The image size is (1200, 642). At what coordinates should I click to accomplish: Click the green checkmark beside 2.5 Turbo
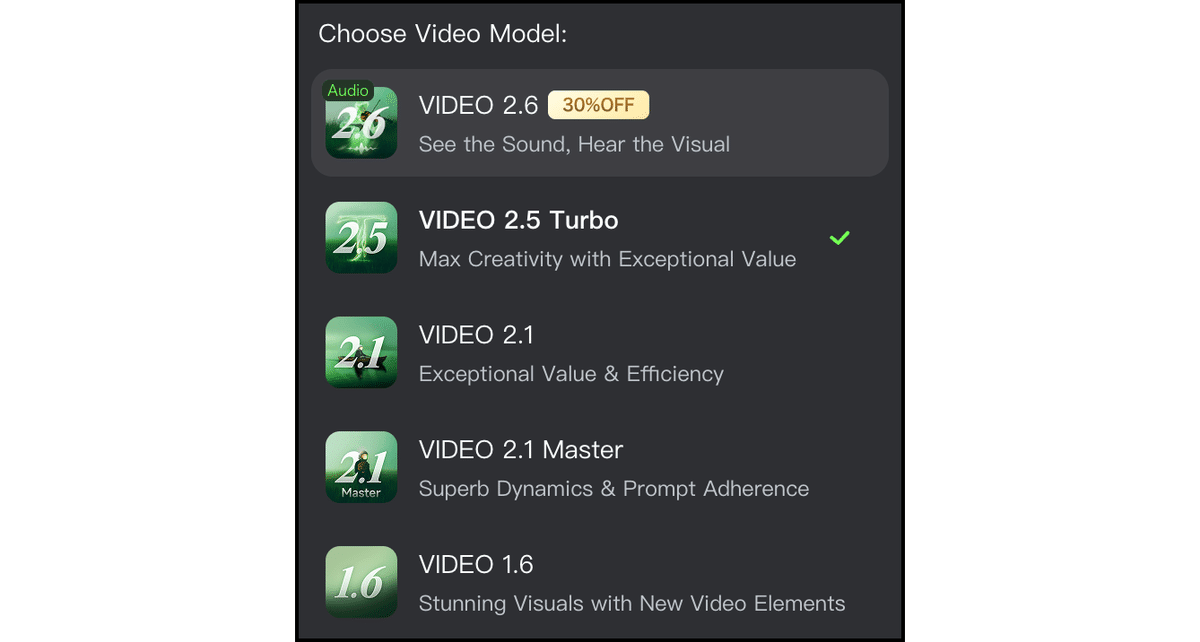840,238
